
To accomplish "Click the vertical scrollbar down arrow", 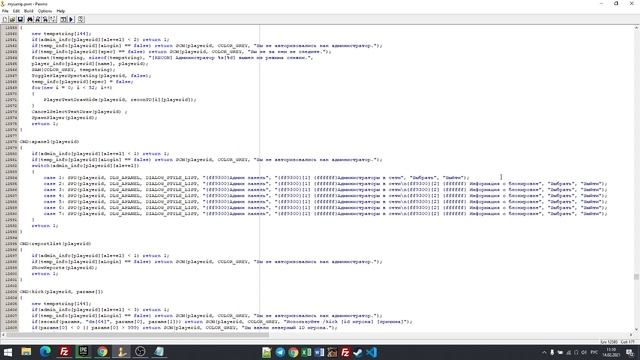I will tap(636, 329).
